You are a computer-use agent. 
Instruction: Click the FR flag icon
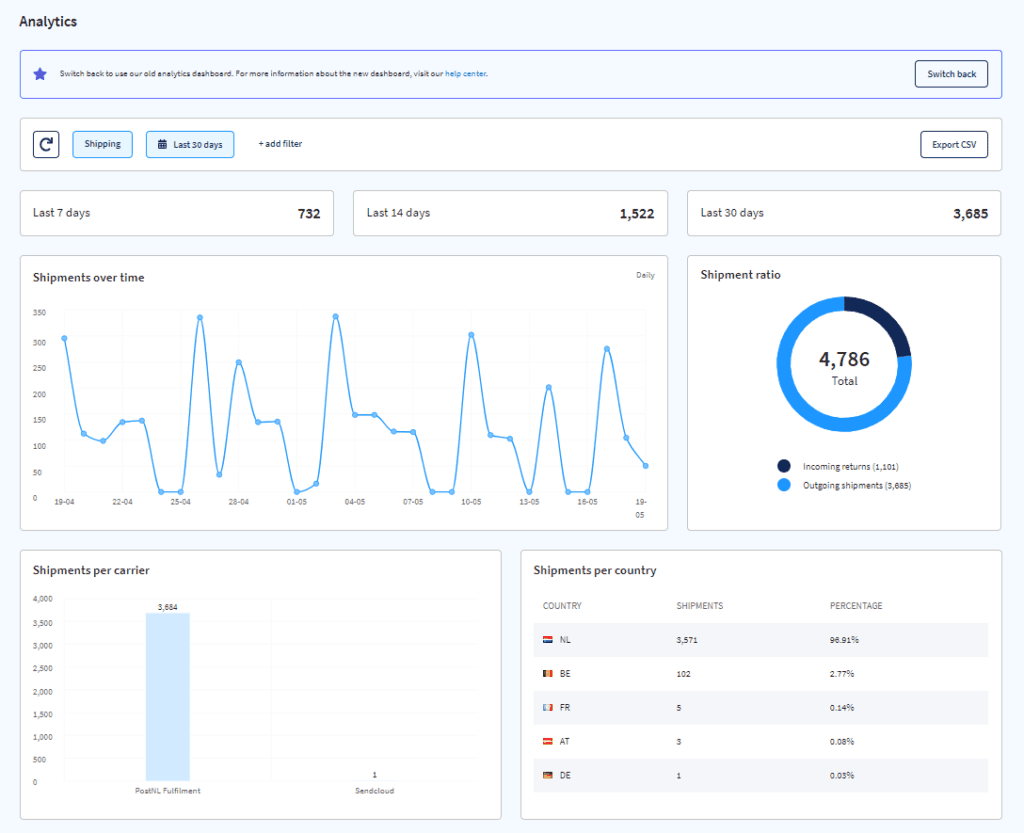point(549,707)
